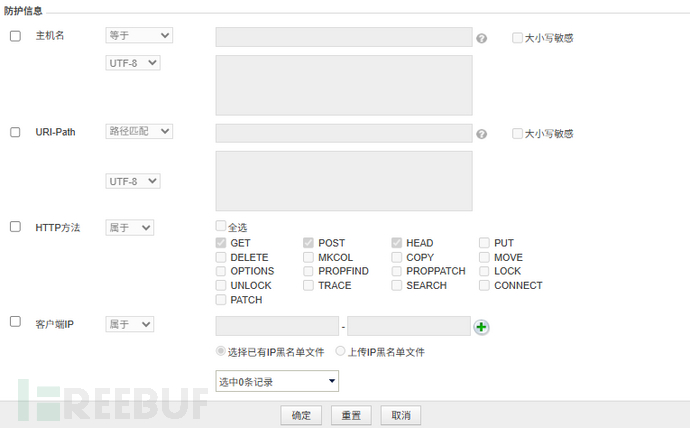Toggle 大小写敏感 for the hostname row
The height and width of the screenshot is (428, 690).
(x=518, y=37)
